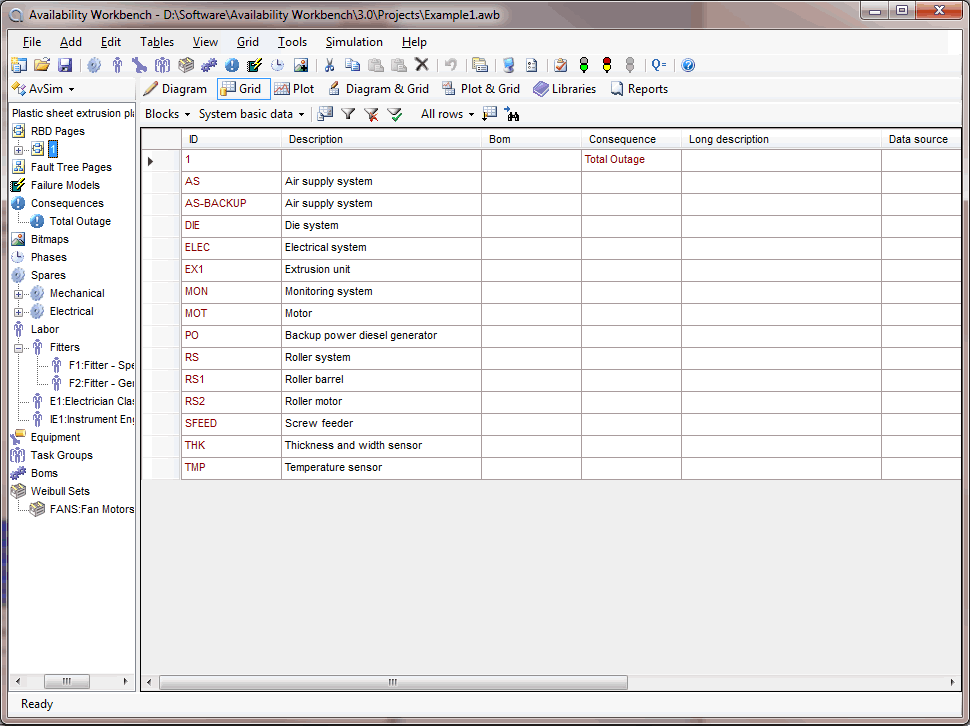
Task: Click the green traffic light icon
Action: 584,65
